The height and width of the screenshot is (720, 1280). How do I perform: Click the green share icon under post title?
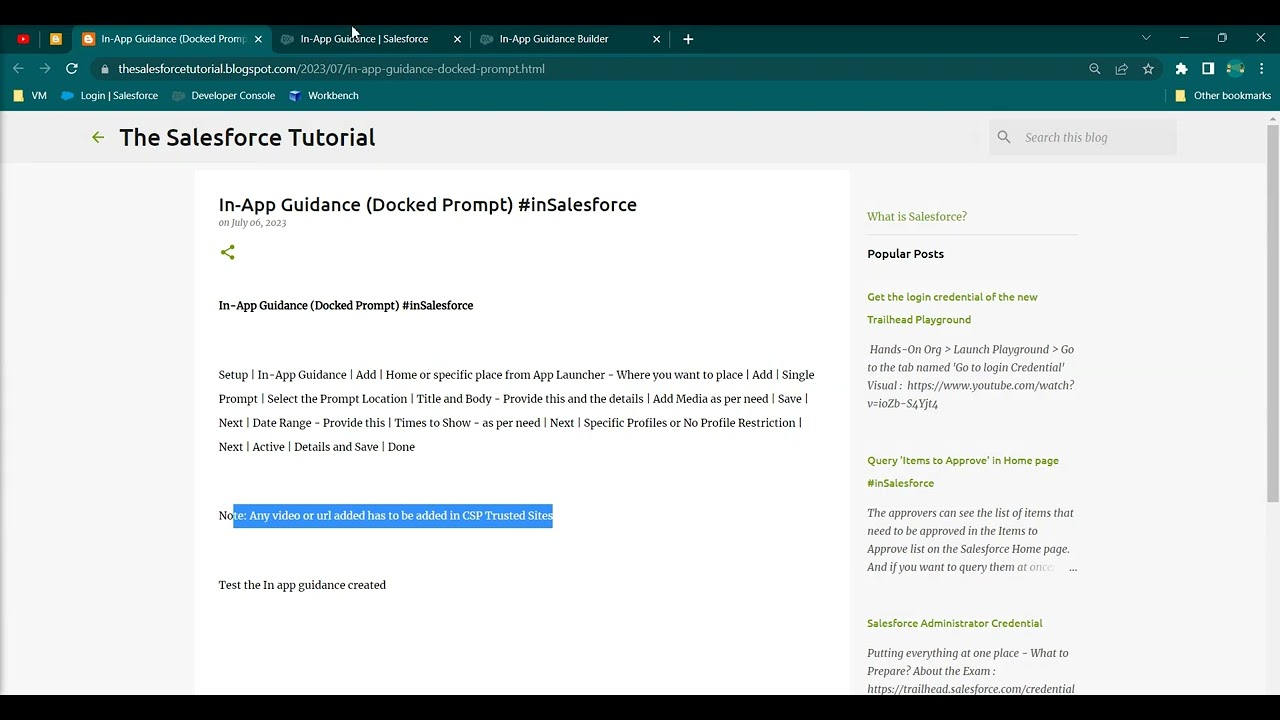click(228, 252)
